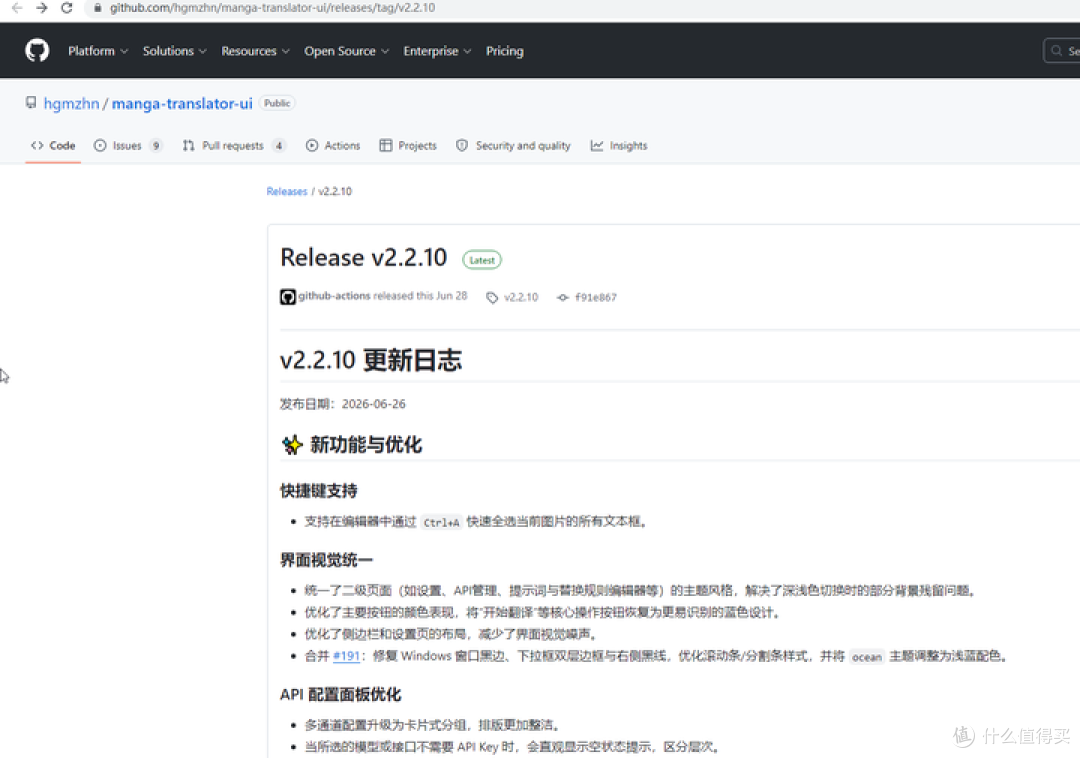The width and height of the screenshot is (1080, 758).
Task: Click the ocean code snippet
Action: 866,656
